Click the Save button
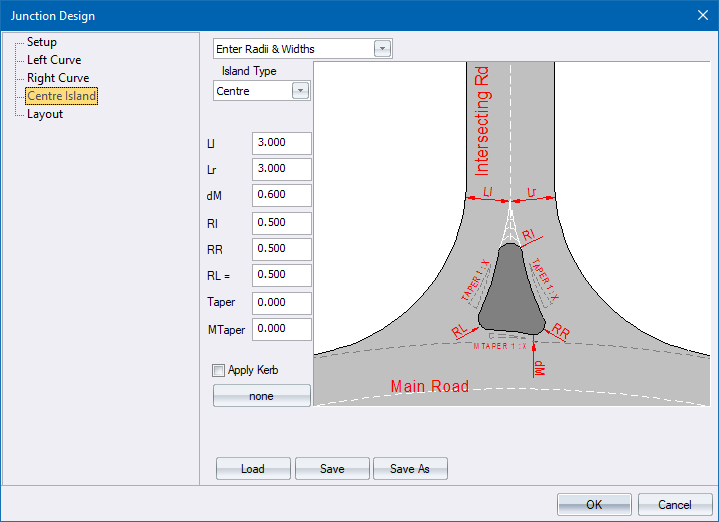Viewport: 719px width, 522px height. pos(332,469)
